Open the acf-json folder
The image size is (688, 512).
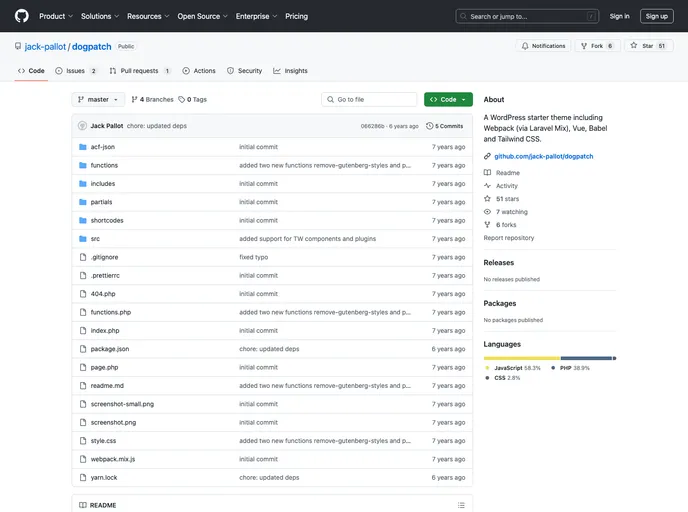(x=102, y=147)
